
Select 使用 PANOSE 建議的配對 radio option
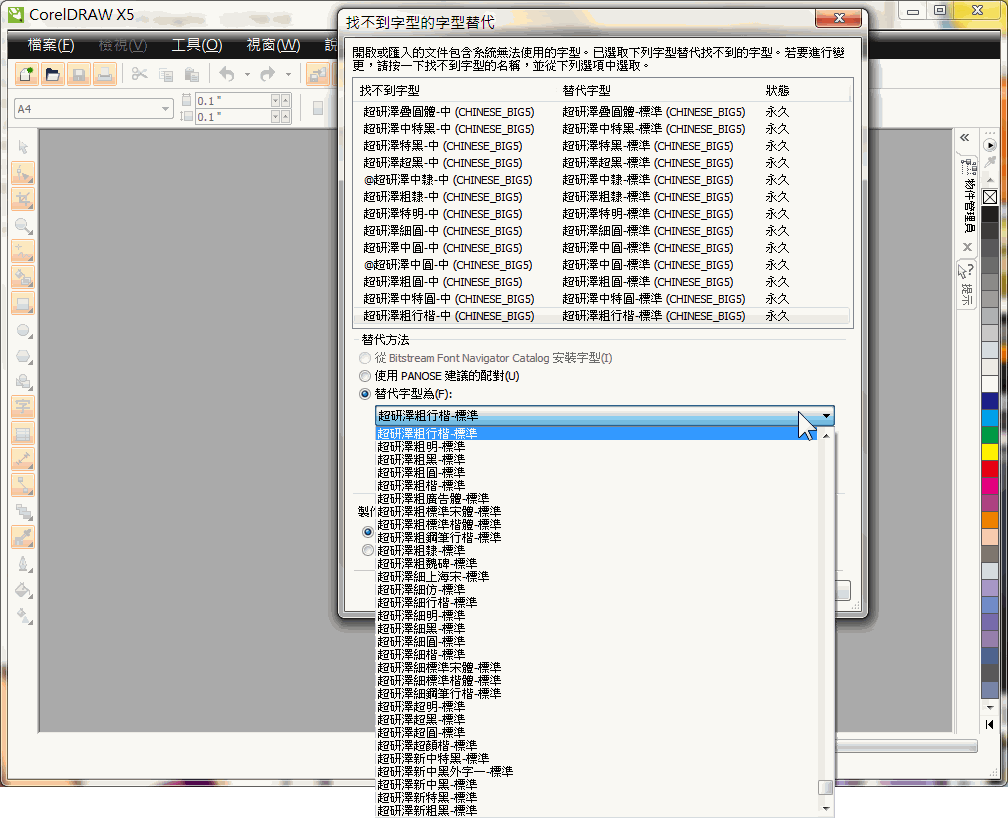pos(366,376)
